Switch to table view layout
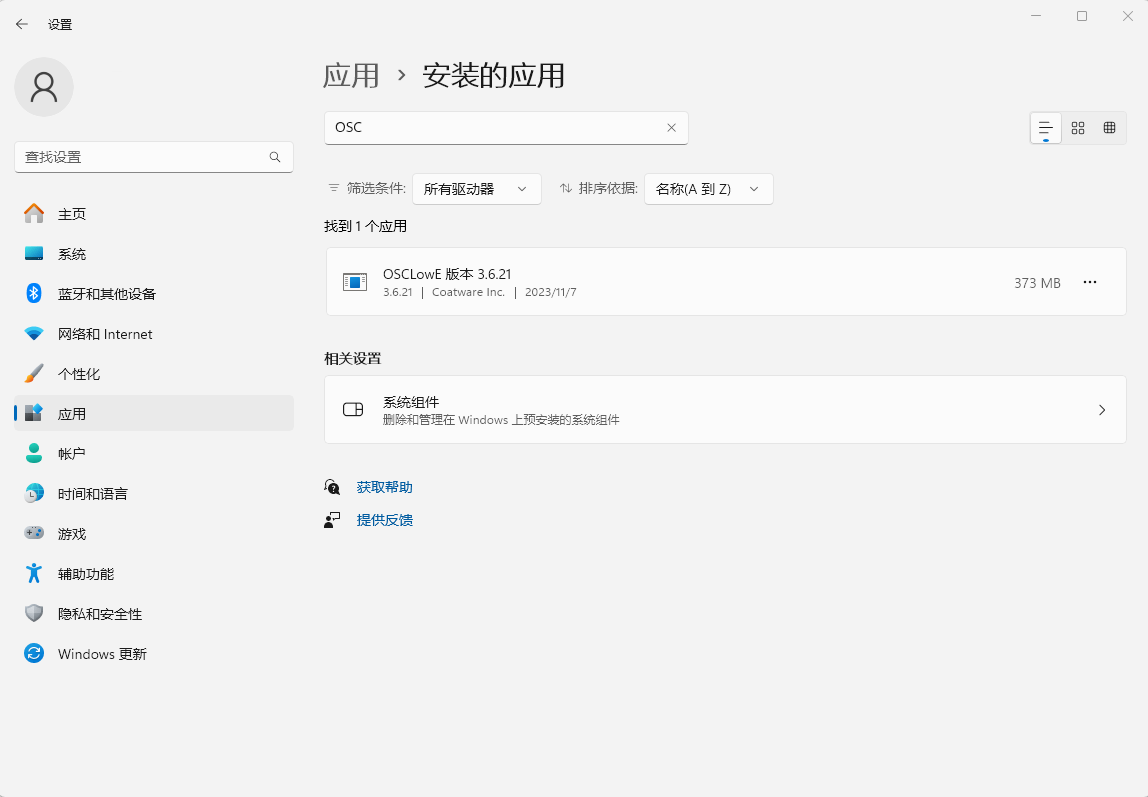Screen dimensions: 1148x797 1109,128
